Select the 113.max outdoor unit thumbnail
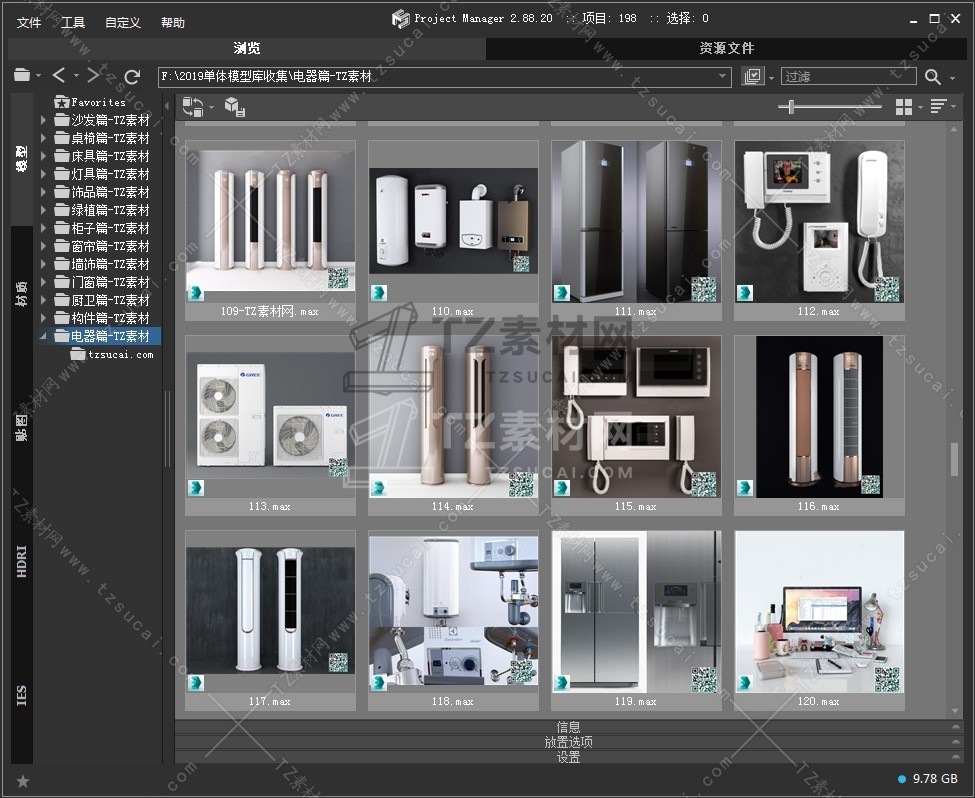Screen dimensions: 975x798 point(270,417)
